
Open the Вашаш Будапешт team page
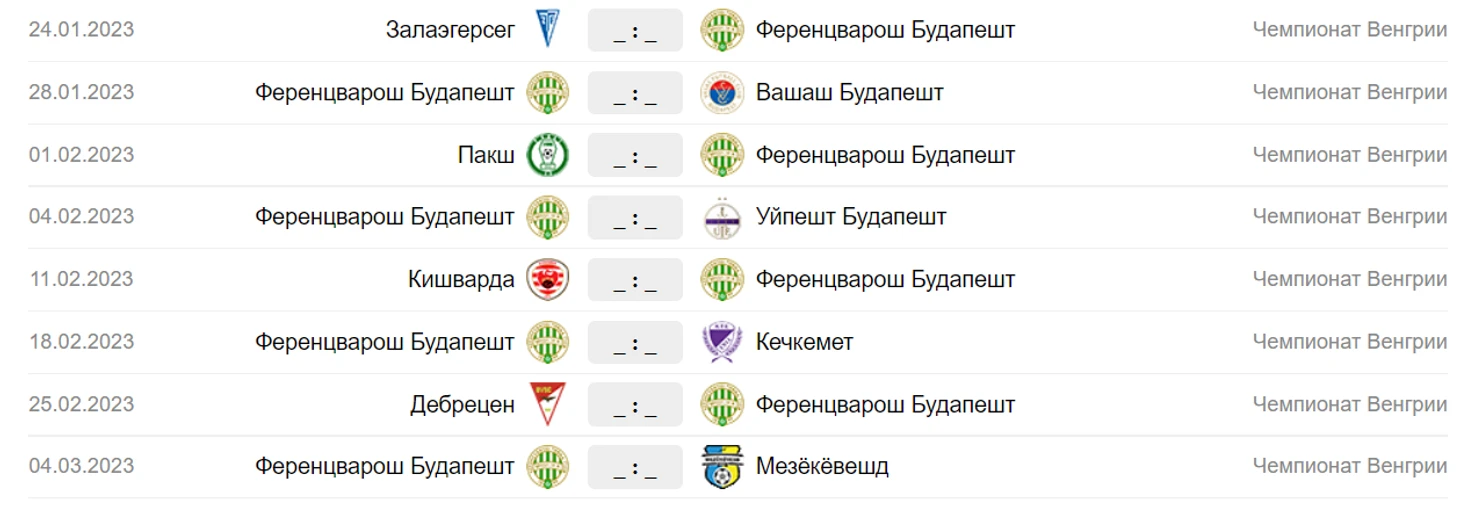[x=849, y=93]
